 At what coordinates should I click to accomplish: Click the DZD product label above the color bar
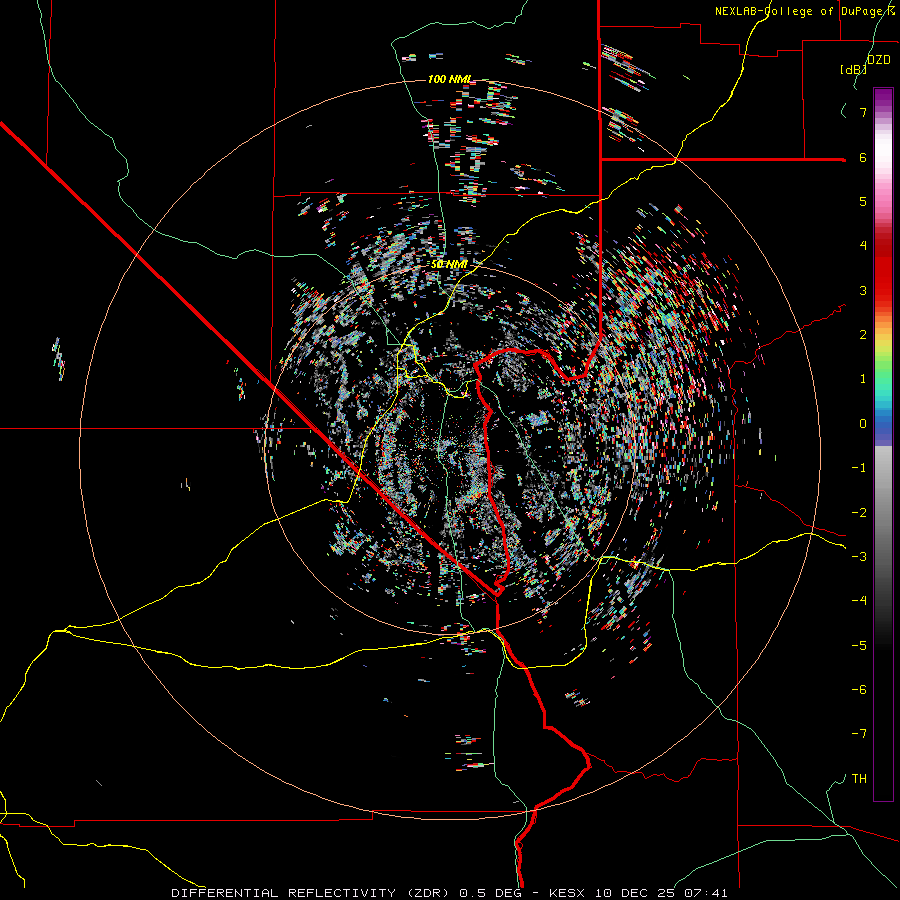click(x=879, y=60)
